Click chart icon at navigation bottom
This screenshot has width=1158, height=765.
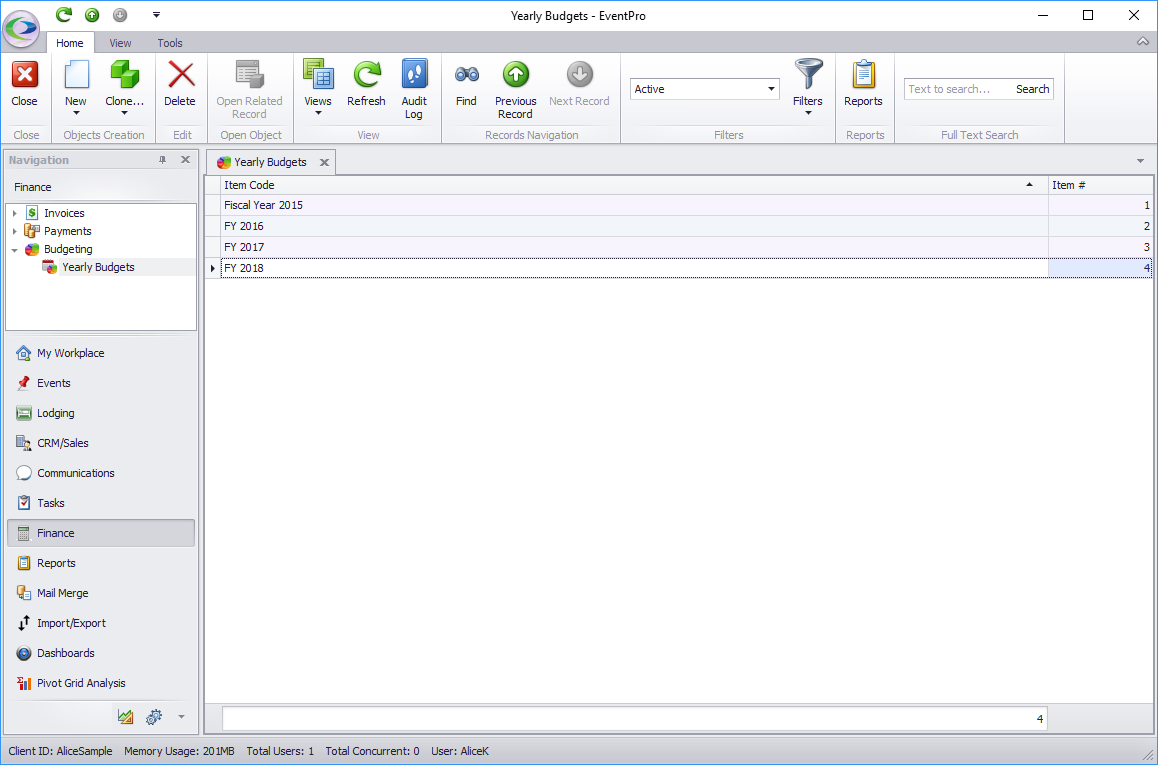point(126,716)
